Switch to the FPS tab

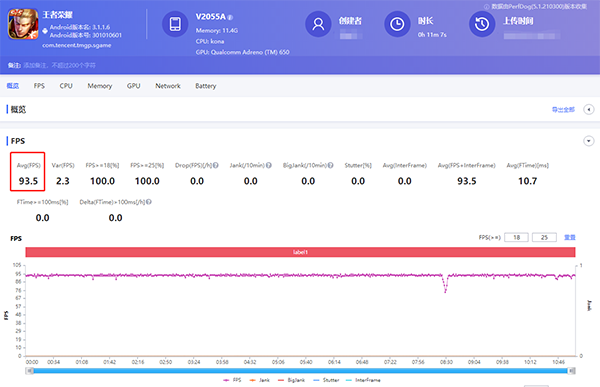click(x=39, y=86)
